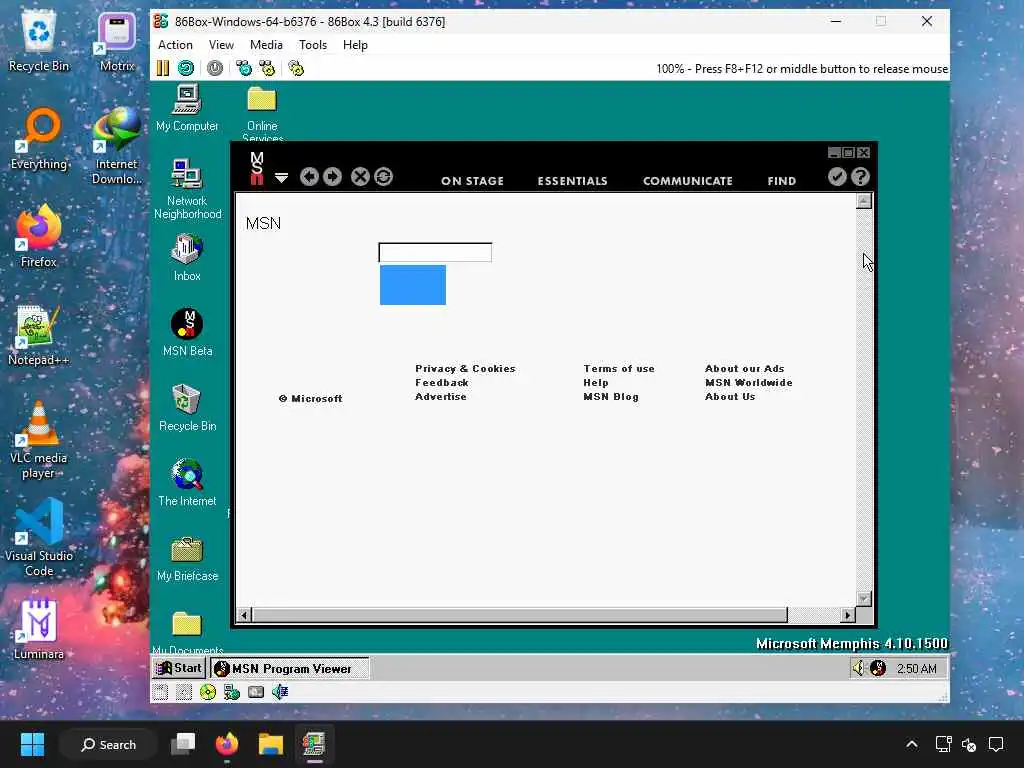Go back in MSN Program Viewer

tap(310, 176)
